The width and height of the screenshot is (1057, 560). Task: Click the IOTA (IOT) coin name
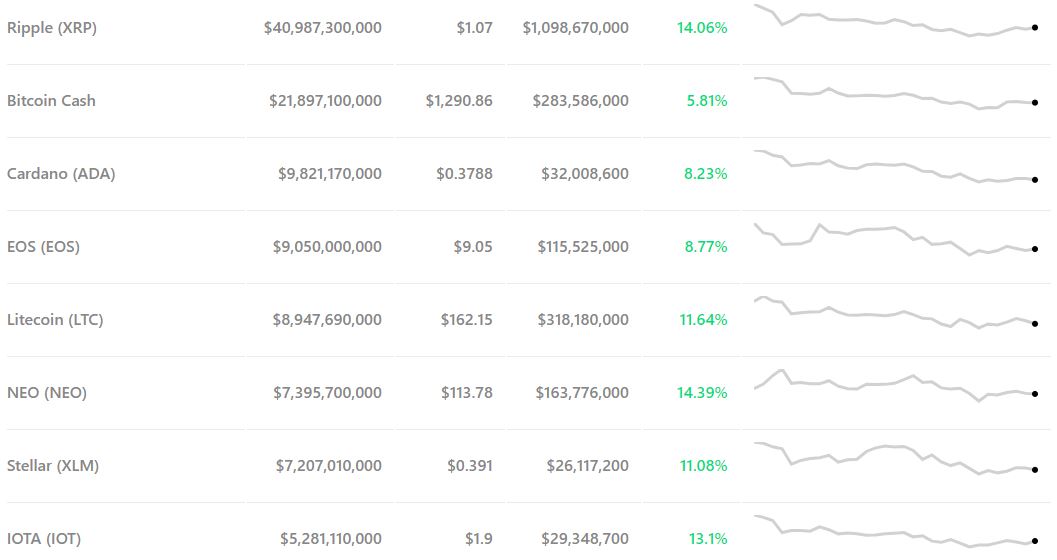[x=44, y=539]
